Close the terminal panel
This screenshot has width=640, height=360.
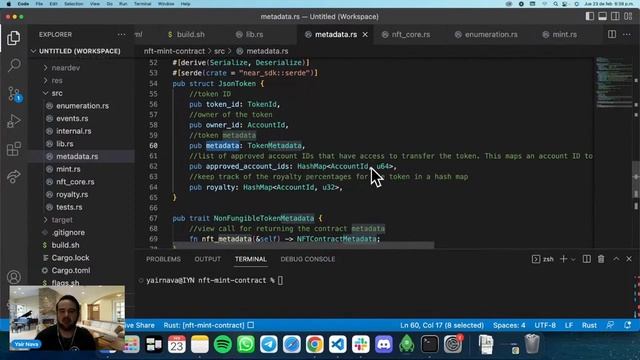pyautogui.click(x=629, y=259)
